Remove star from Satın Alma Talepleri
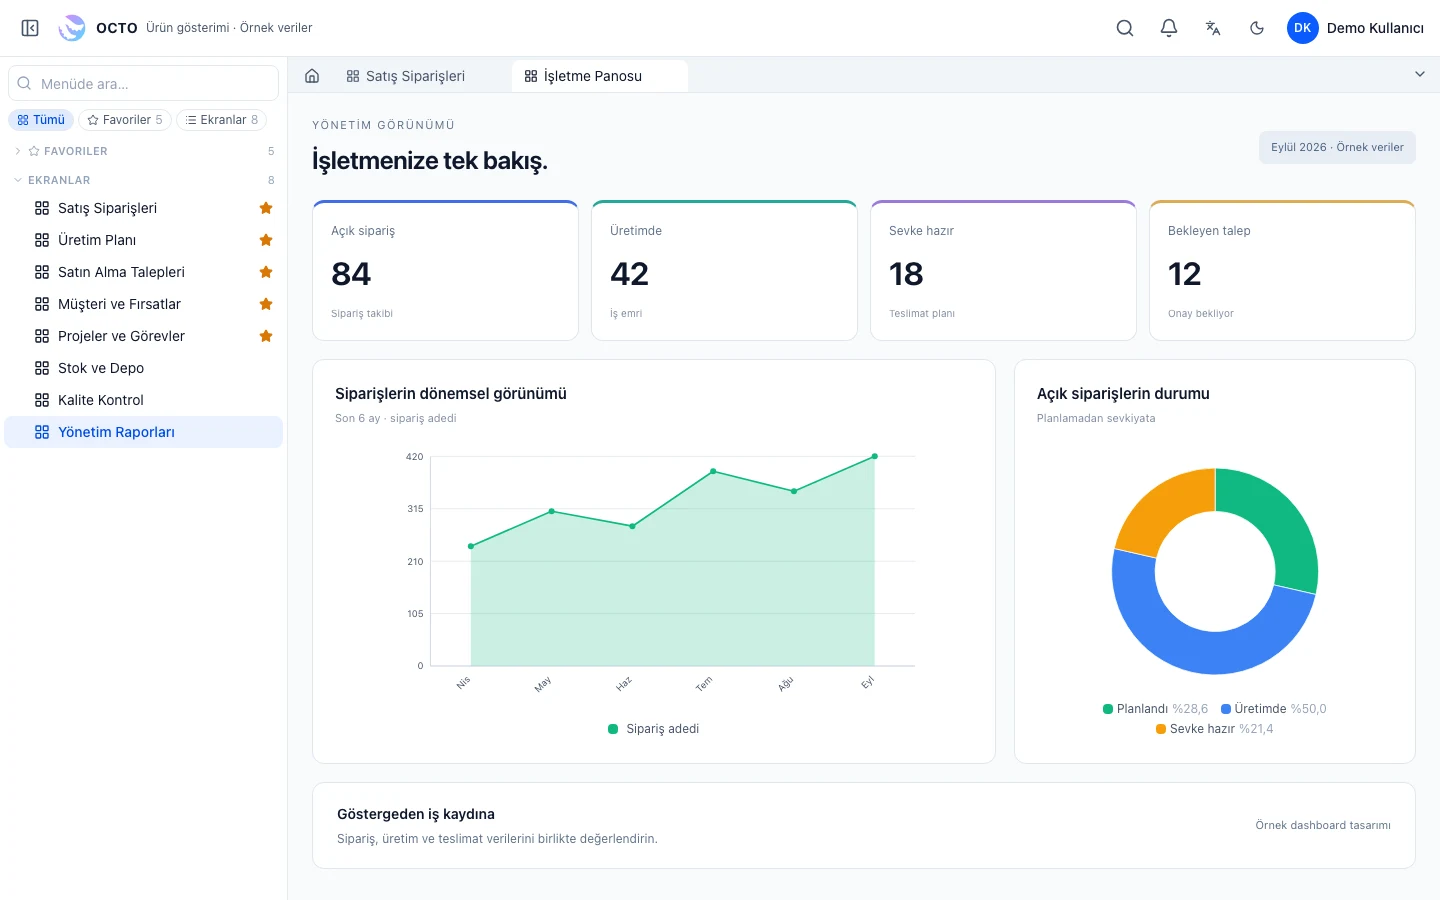Screen dimensions: 1440x900 (266, 272)
